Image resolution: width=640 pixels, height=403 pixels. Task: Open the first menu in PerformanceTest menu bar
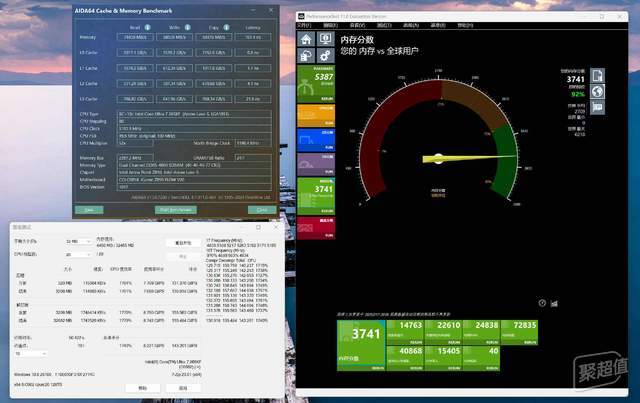[304, 25]
